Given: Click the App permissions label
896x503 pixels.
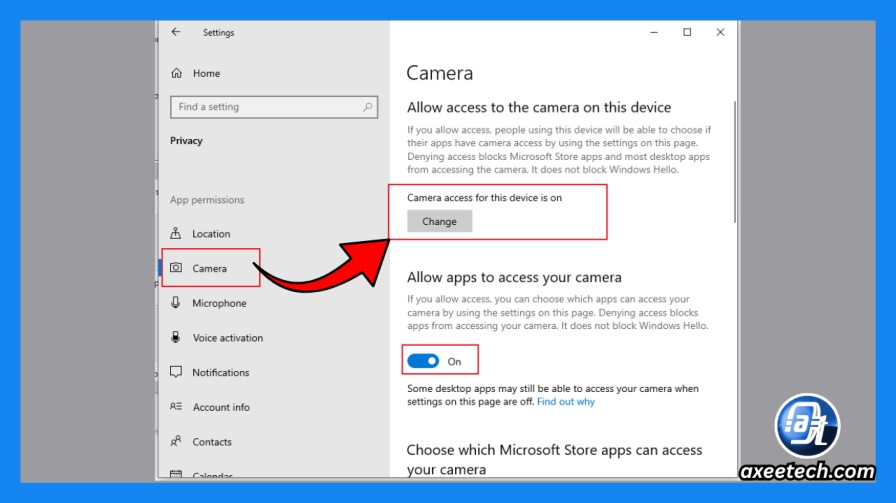Looking at the screenshot, I should [x=207, y=199].
